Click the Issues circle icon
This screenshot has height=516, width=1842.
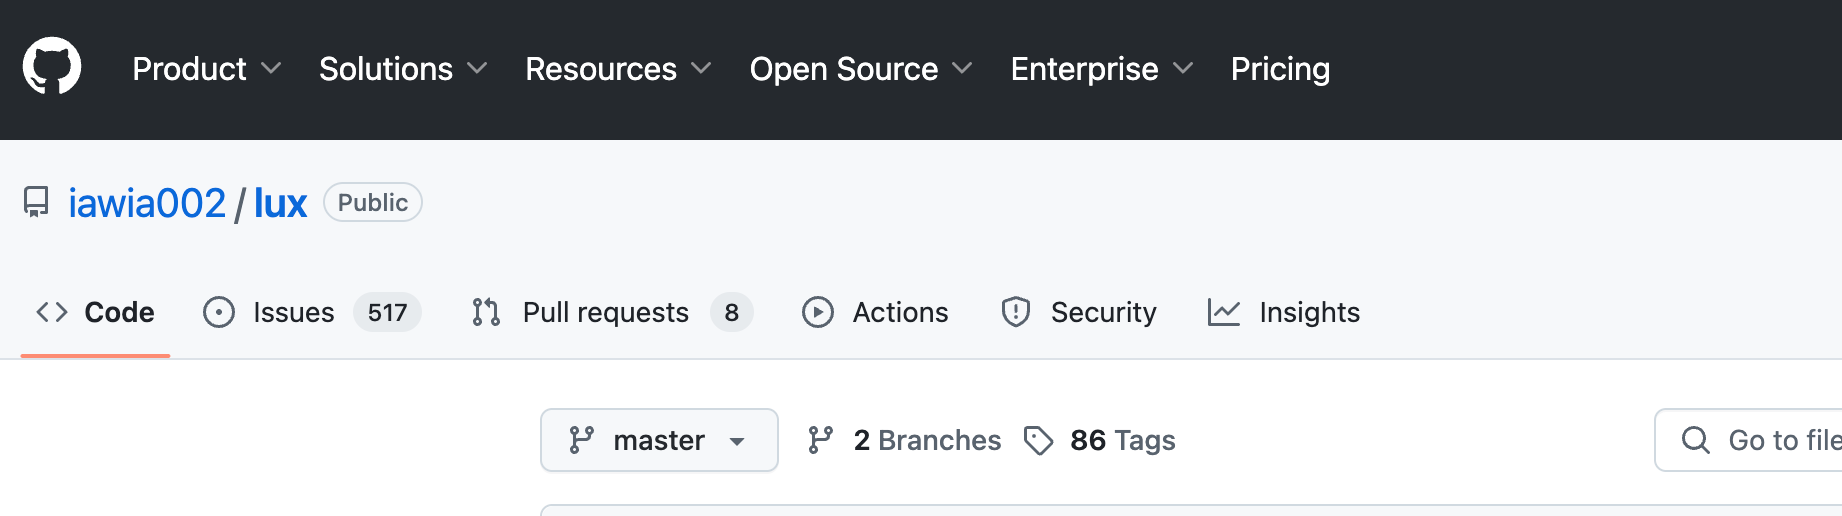pyautogui.click(x=219, y=313)
